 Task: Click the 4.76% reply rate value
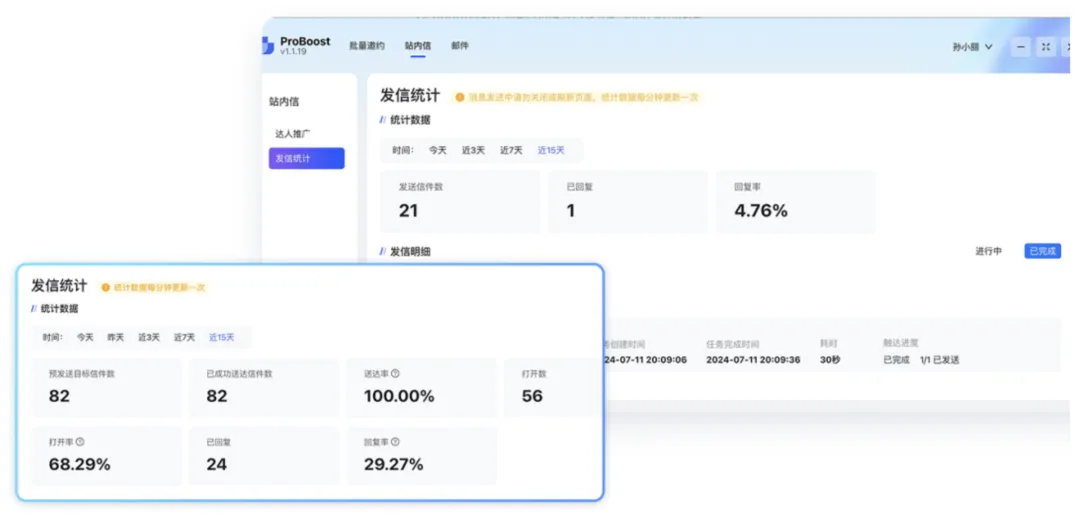click(x=761, y=211)
